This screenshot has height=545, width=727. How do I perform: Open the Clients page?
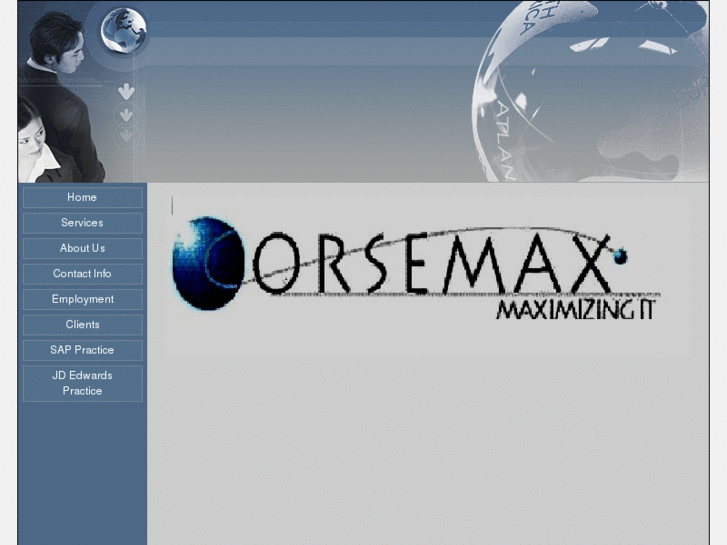(x=83, y=325)
